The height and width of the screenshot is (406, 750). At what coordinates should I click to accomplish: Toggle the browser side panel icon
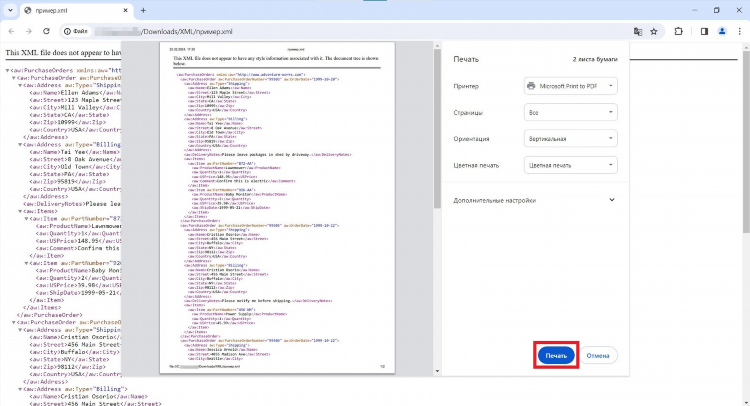[704, 32]
